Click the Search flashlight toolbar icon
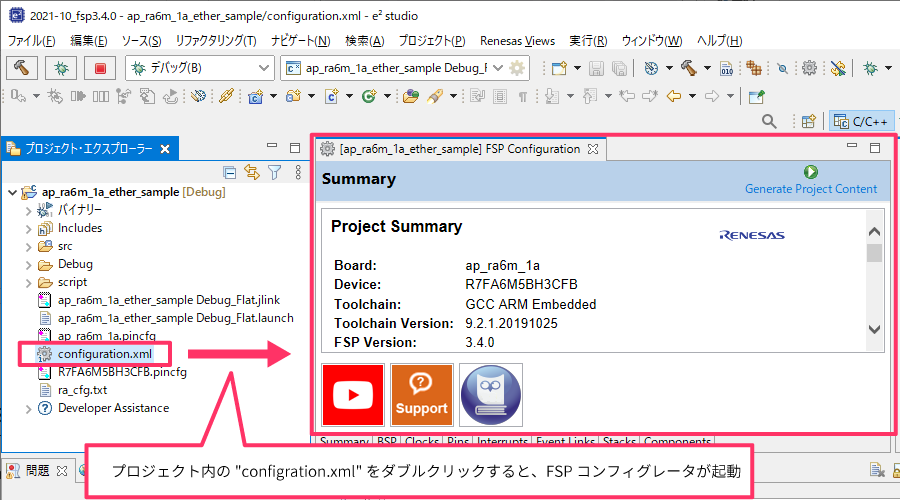900x500 pixels. (435, 96)
